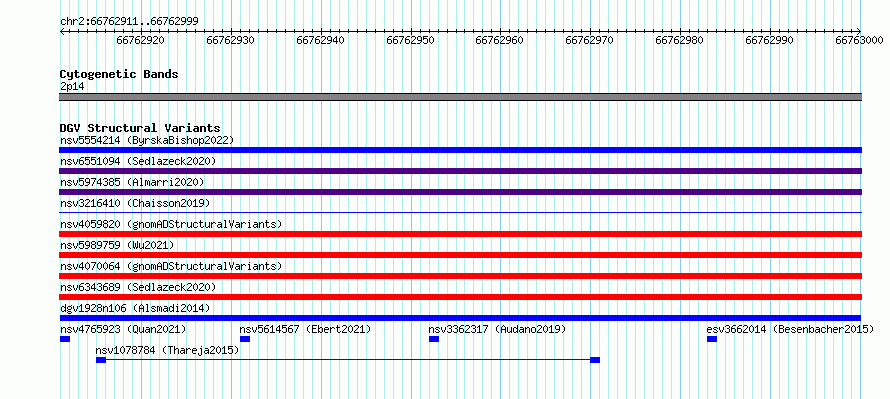Click the 'nsv5614567 (Ebert2021)' label
Image resolution: width=890 pixels, height=399 pixels.
point(305,329)
